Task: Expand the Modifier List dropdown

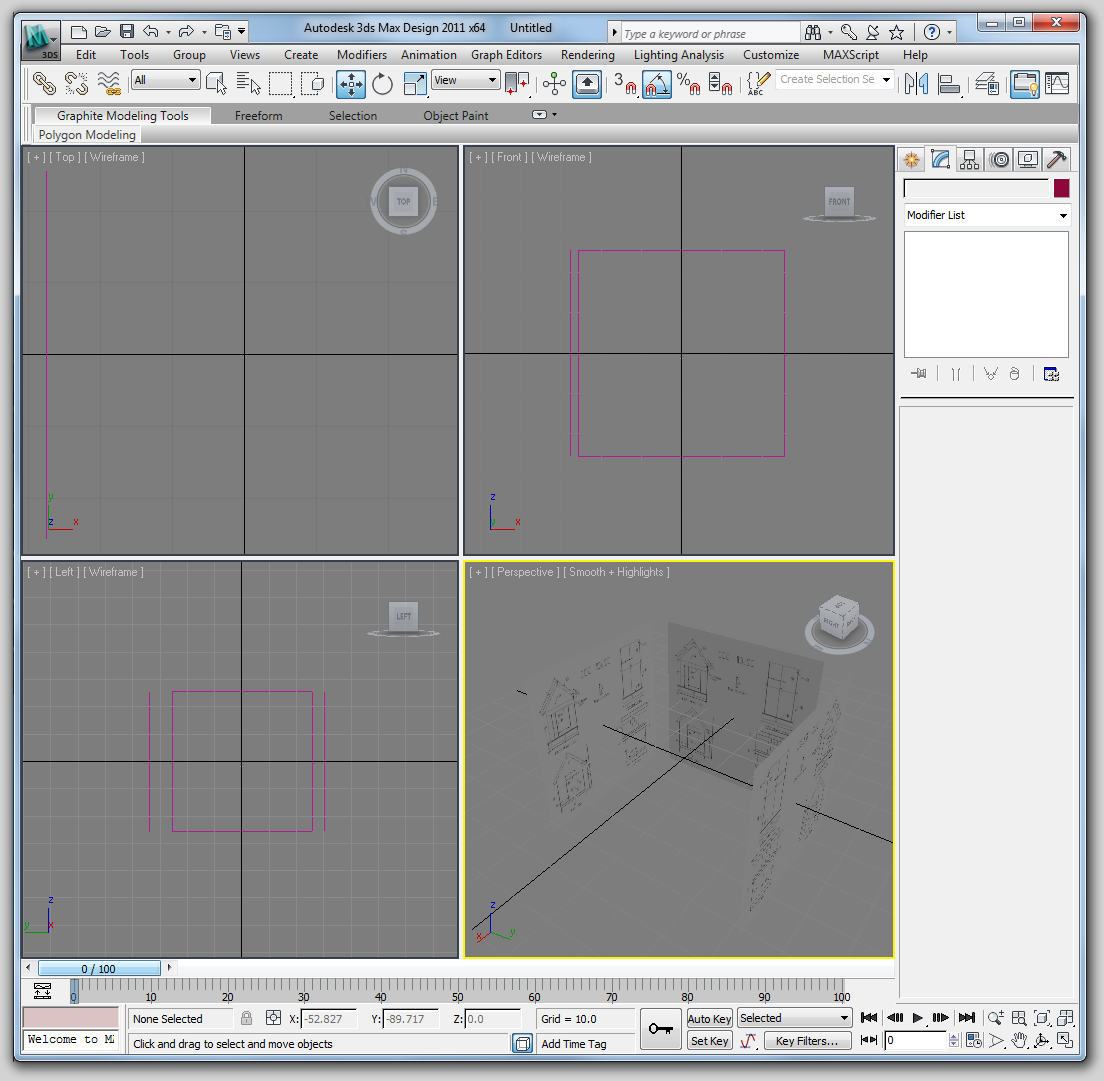Action: click(986, 215)
